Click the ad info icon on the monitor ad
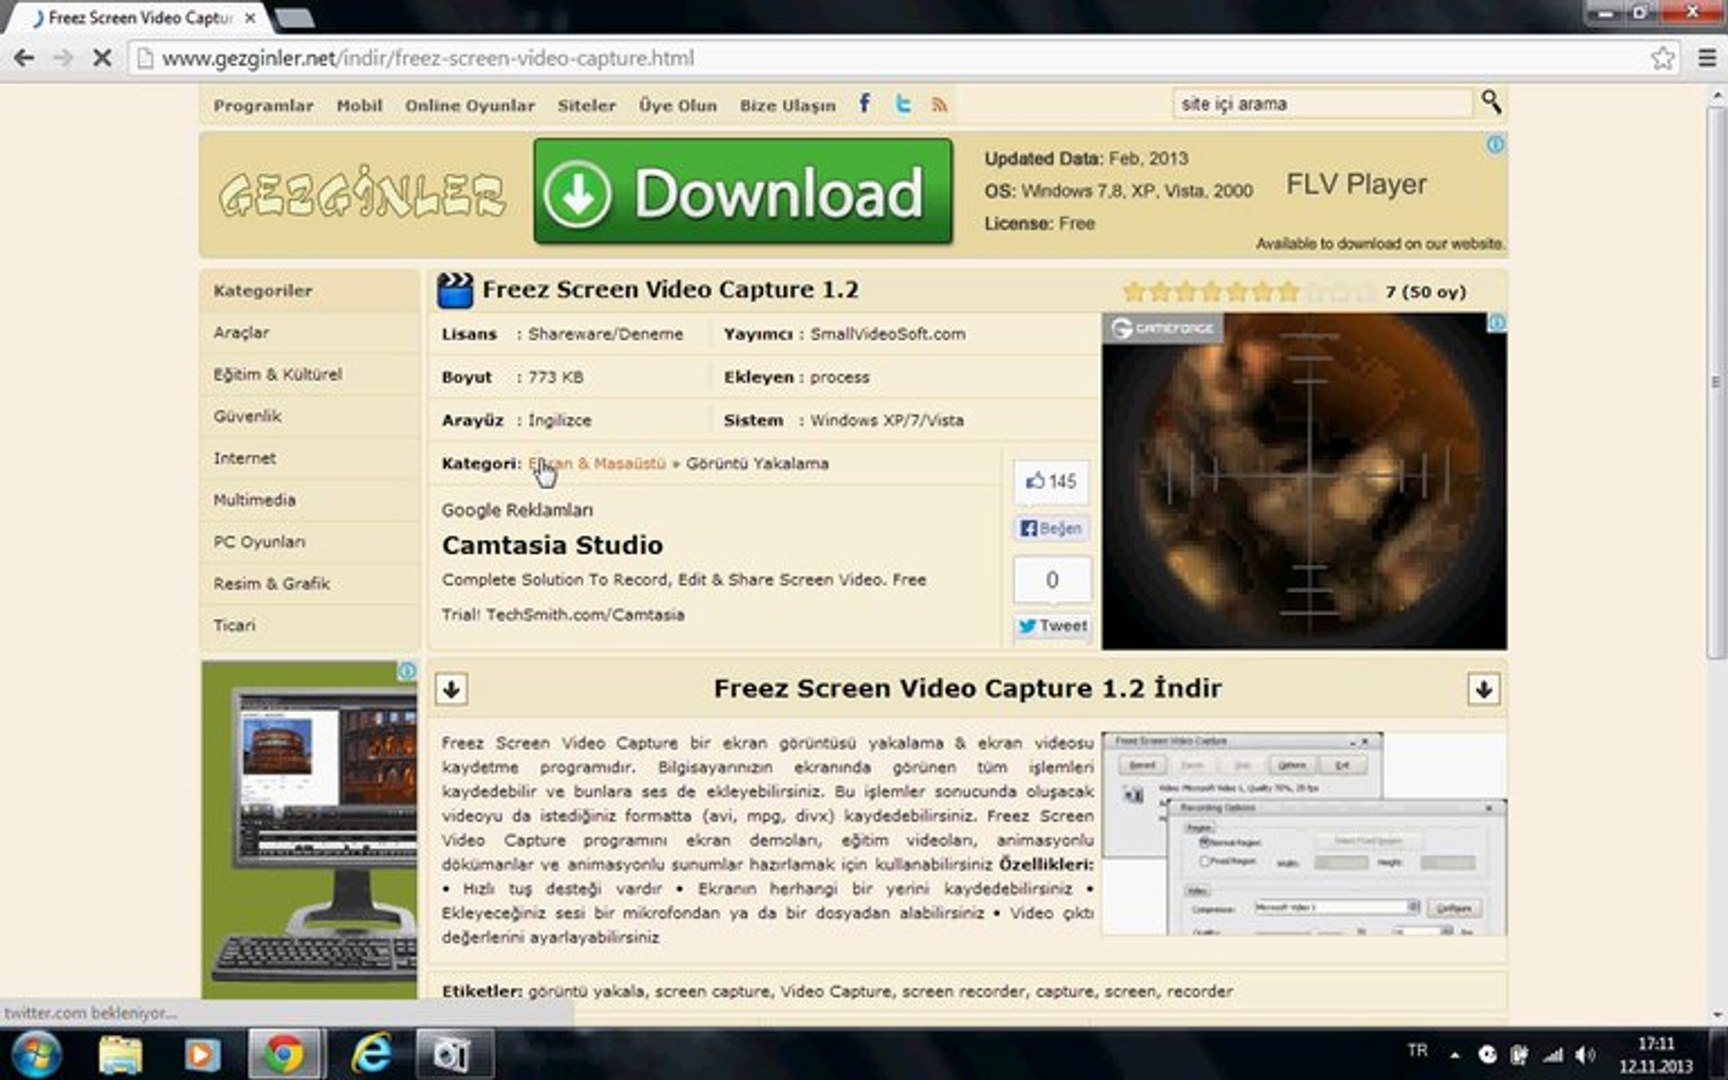This screenshot has width=1728, height=1080. pyautogui.click(x=407, y=671)
